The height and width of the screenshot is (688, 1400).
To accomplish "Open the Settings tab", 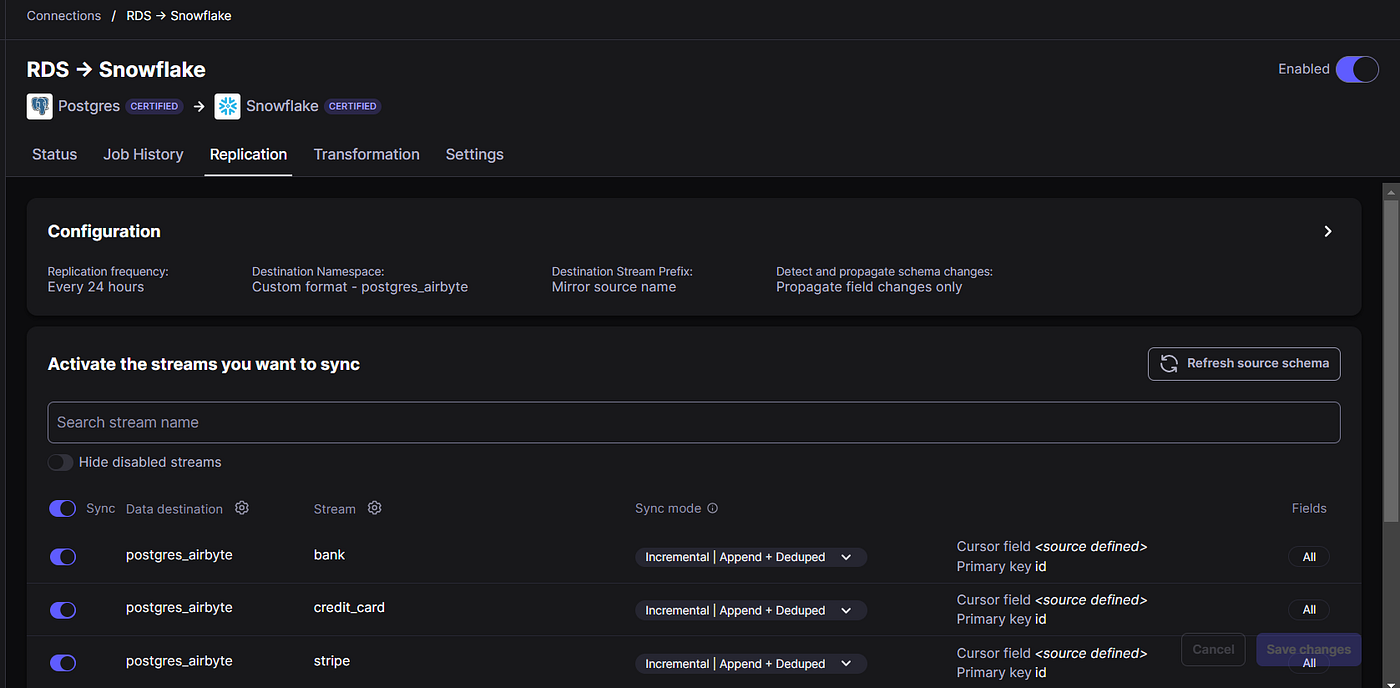I will 474,154.
